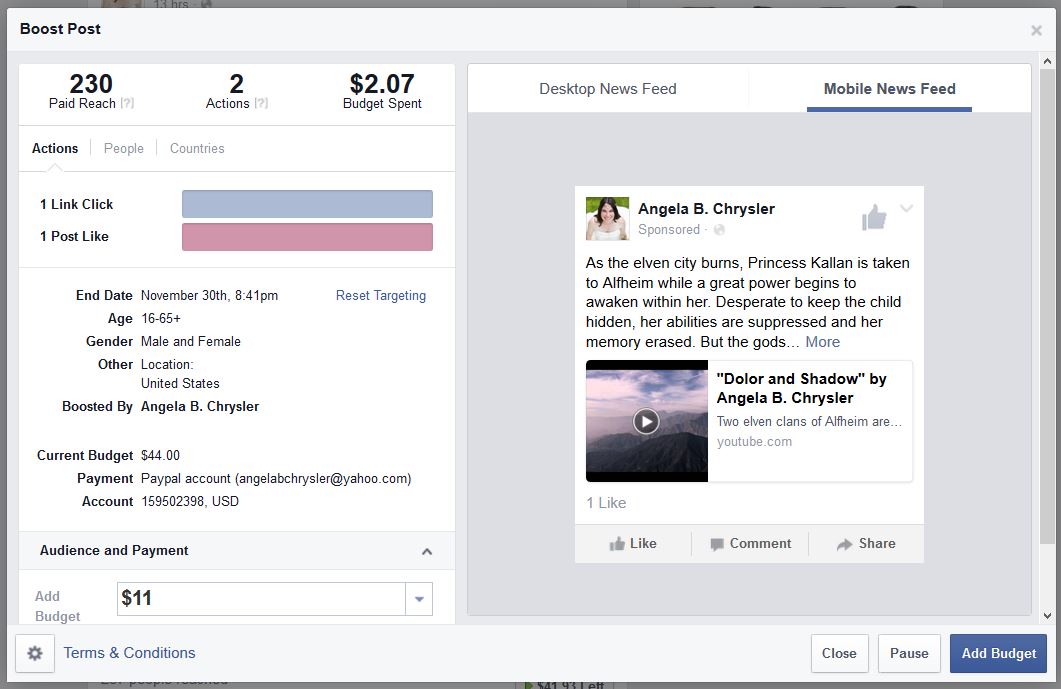Click the 1 Like count in preview
1061x689 pixels.
(606, 503)
